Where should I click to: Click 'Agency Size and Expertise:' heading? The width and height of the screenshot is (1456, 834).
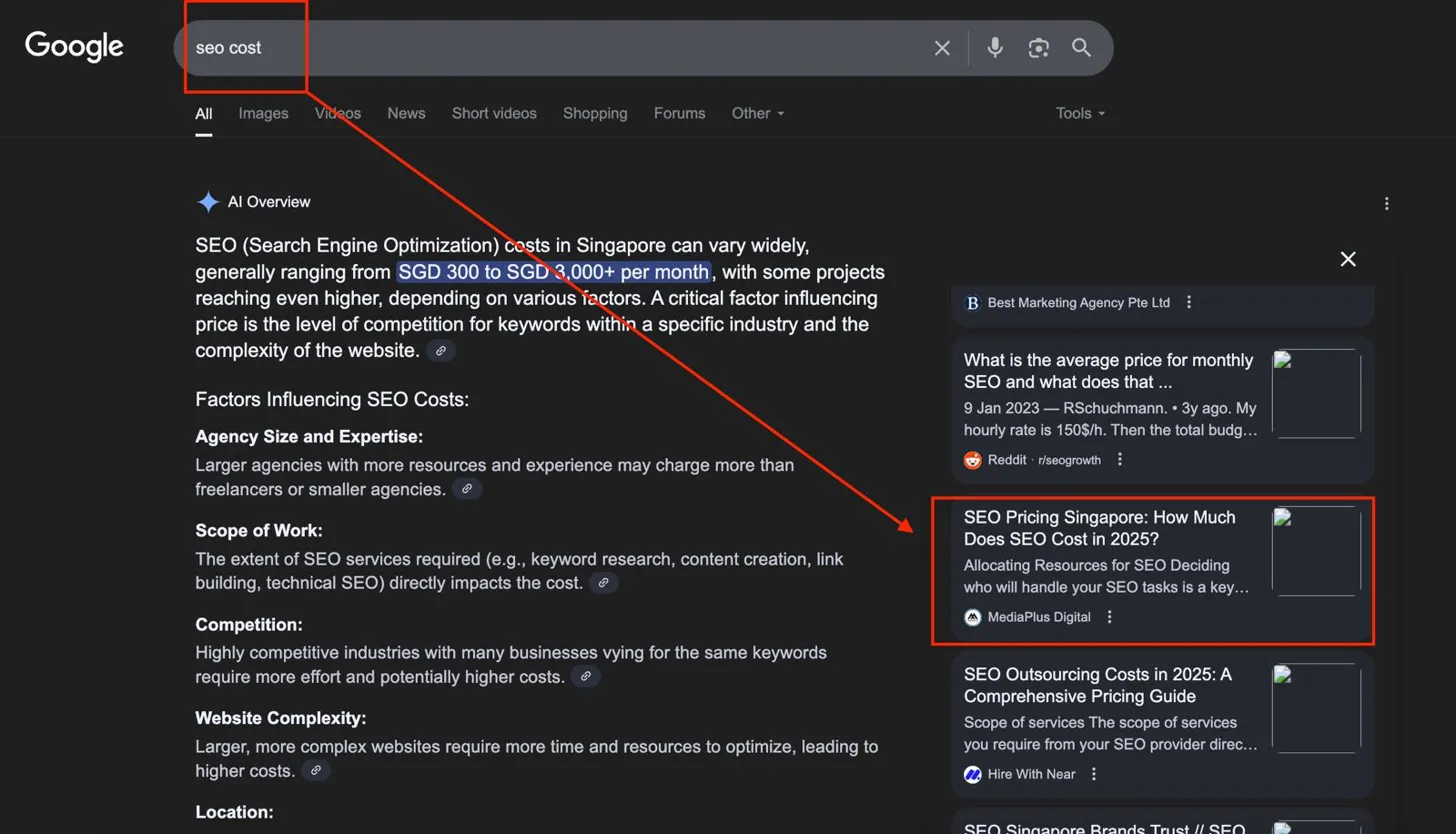[x=309, y=437]
